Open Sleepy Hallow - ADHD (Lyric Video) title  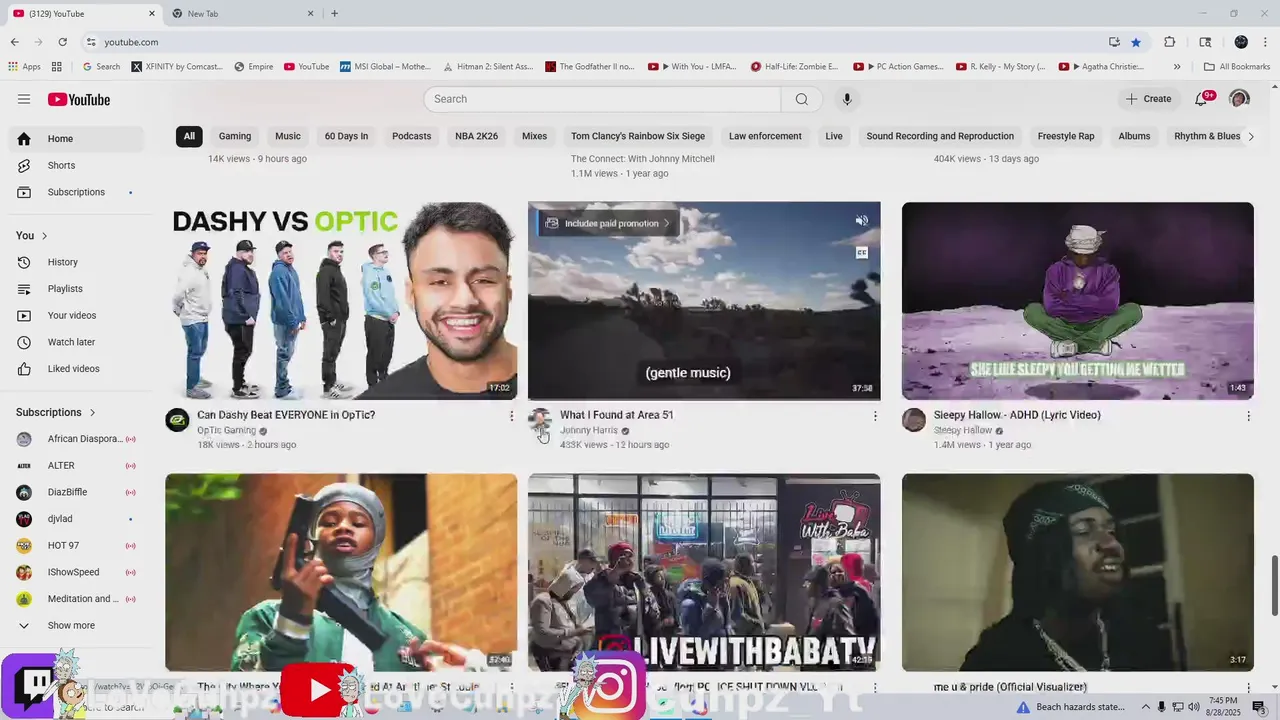[1017, 415]
